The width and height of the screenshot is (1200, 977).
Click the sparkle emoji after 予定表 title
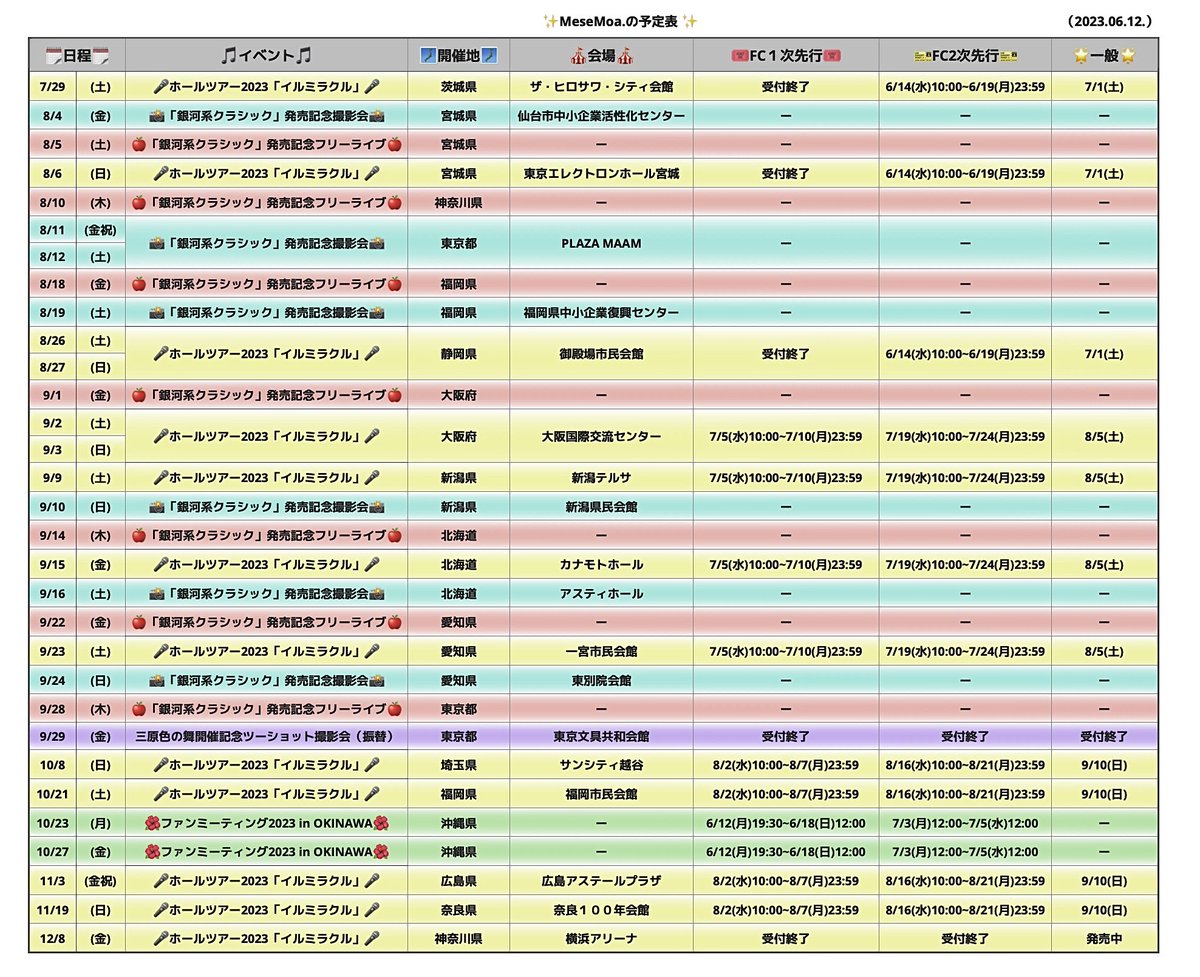[x=690, y=20]
